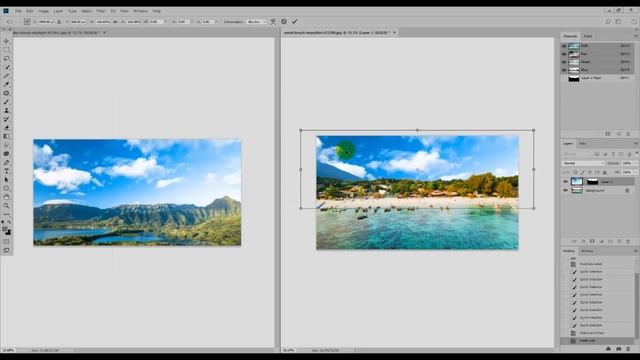Select the Eraser tool
The height and width of the screenshot is (360, 640).
pyautogui.click(x=6, y=128)
